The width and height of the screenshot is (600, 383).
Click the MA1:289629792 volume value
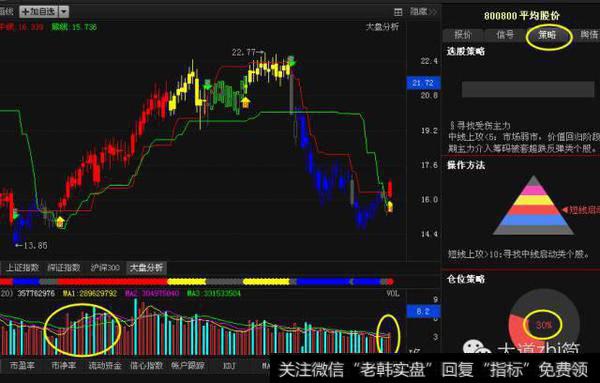90,293
